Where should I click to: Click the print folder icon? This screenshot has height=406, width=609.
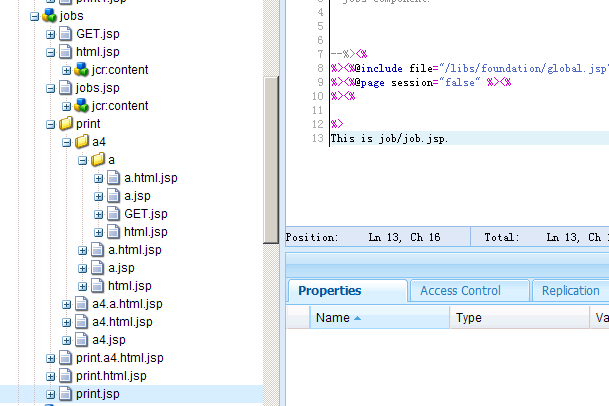click(66, 124)
